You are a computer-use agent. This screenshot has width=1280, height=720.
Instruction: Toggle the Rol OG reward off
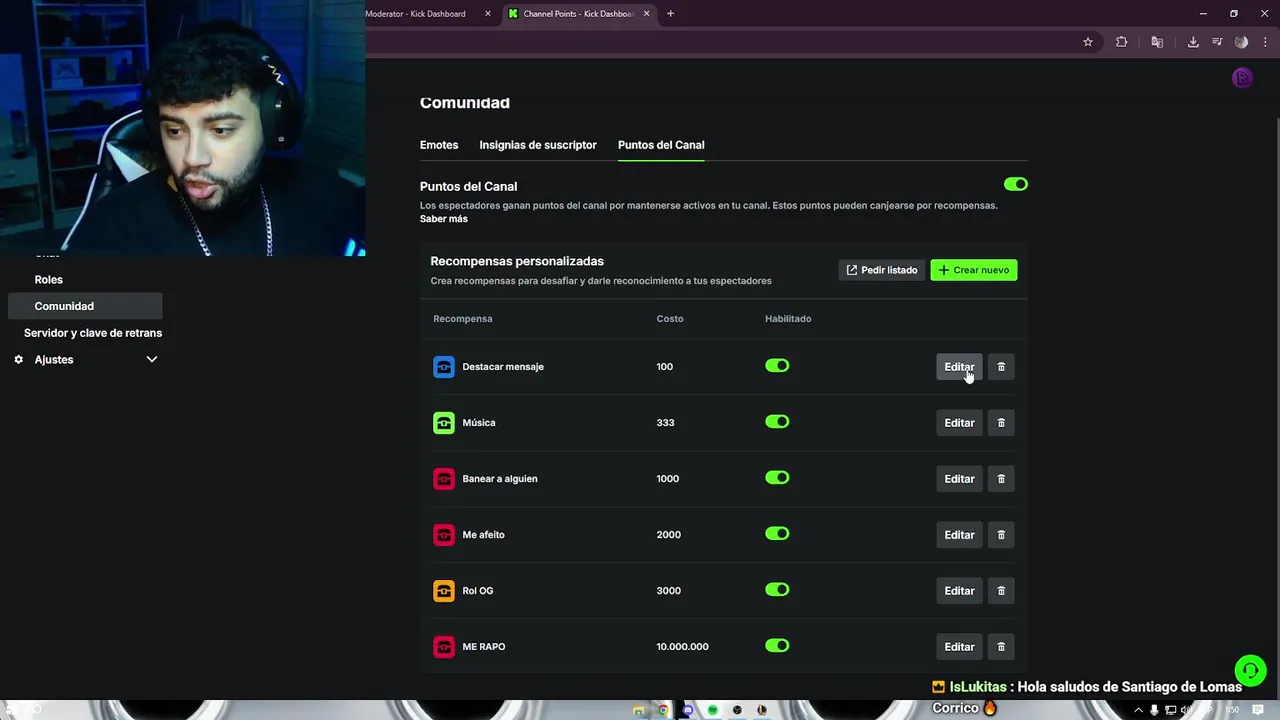tap(777, 590)
